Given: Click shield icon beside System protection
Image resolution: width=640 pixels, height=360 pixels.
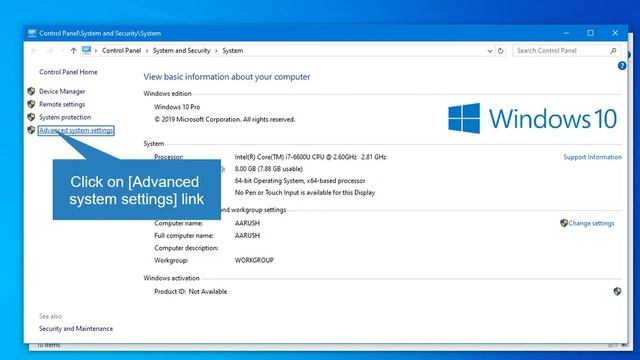Looking at the screenshot, I should (x=31, y=117).
